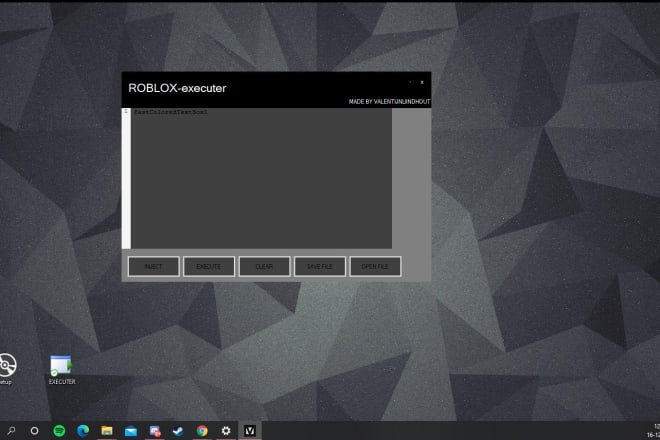Click the ROBLOX-executer title bar text
This screenshot has height=440, width=660.
click(x=177, y=88)
